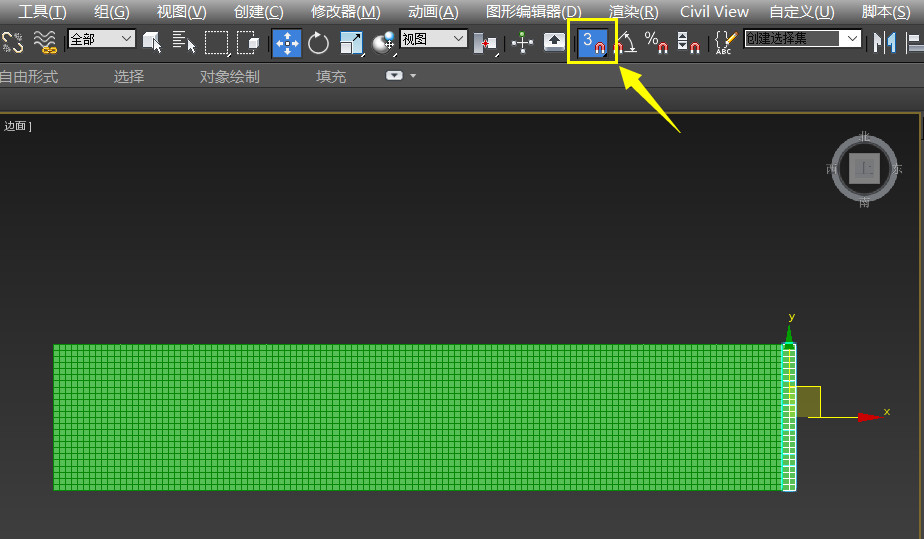Select the Bind to Space Warp tool
Image resolution: width=924 pixels, height=539 pixels.
point(45,42)
